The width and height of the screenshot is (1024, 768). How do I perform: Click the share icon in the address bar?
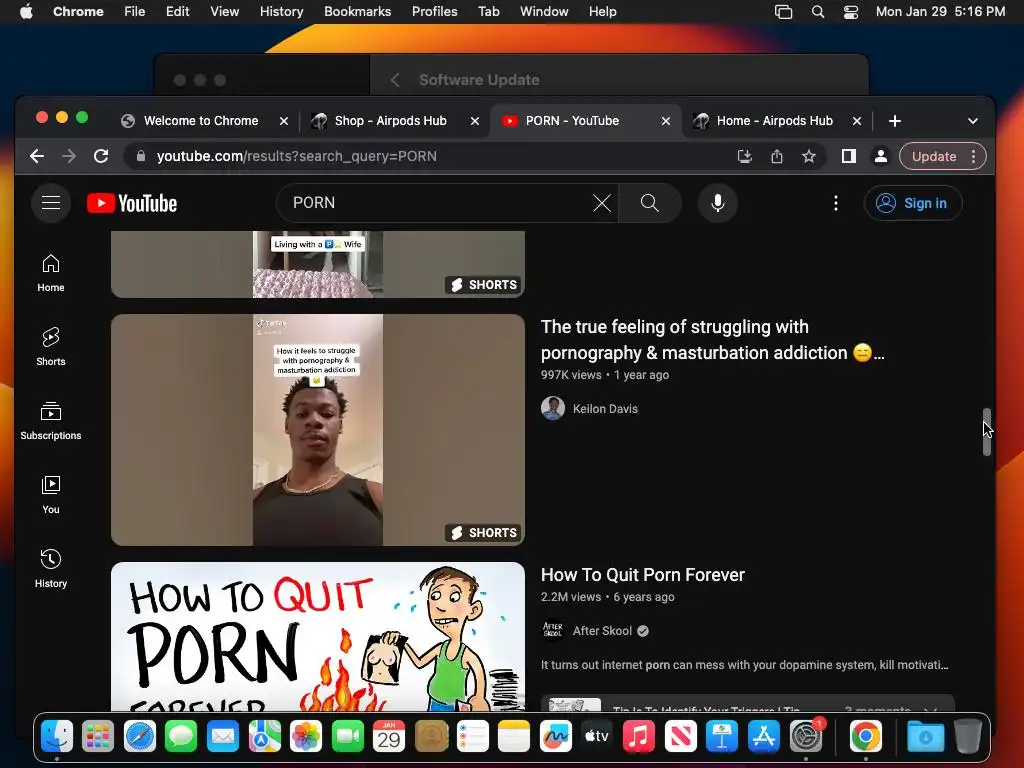[x=776, y=156]
